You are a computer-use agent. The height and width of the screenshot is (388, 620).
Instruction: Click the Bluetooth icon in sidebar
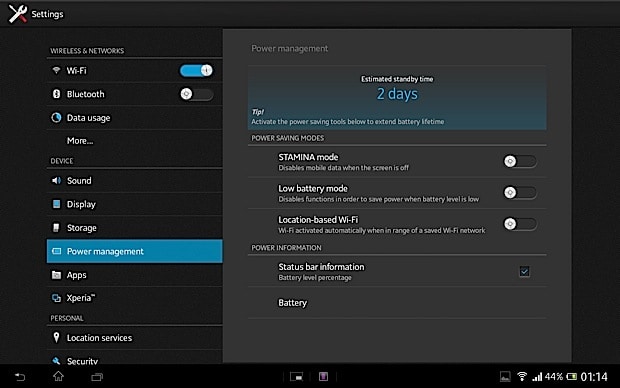[56, 94]
